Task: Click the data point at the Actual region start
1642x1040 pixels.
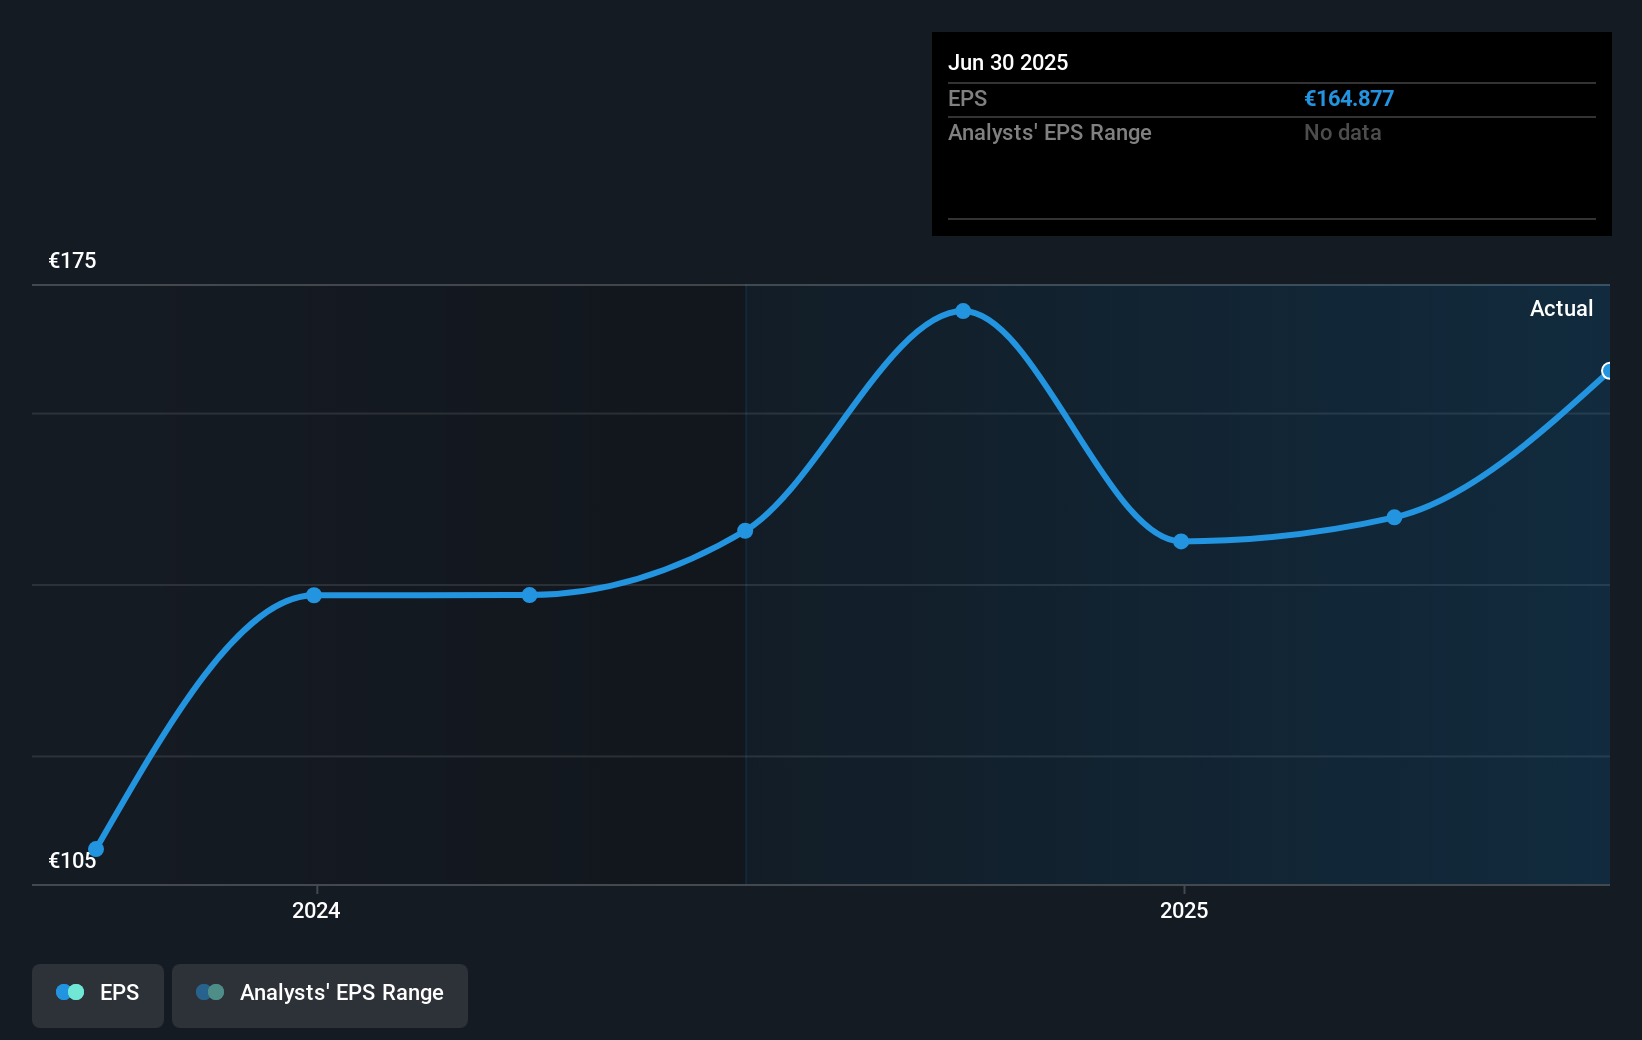Action: (745, 530)
